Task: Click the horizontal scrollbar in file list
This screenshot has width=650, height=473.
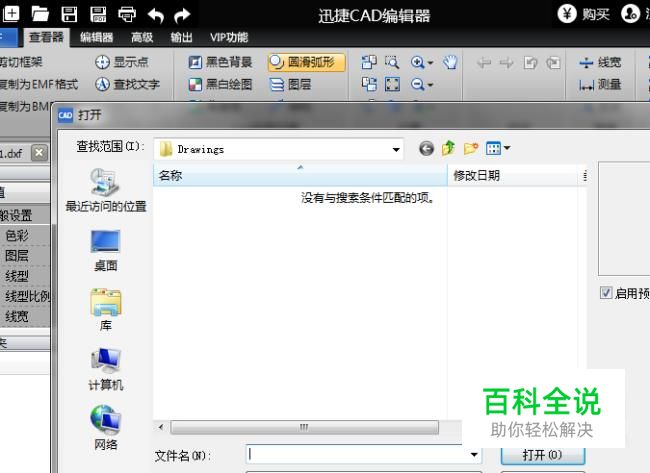Action: pos(305,427)
